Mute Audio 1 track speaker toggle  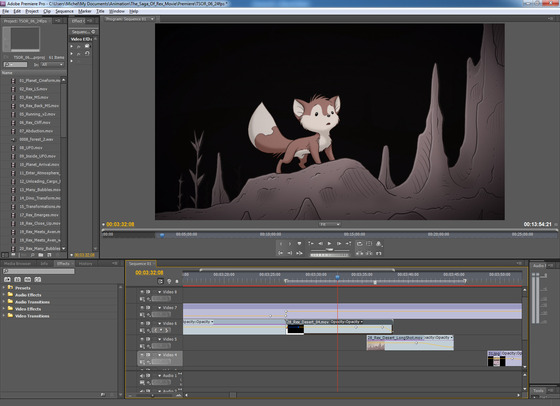(x=142, y=376)
